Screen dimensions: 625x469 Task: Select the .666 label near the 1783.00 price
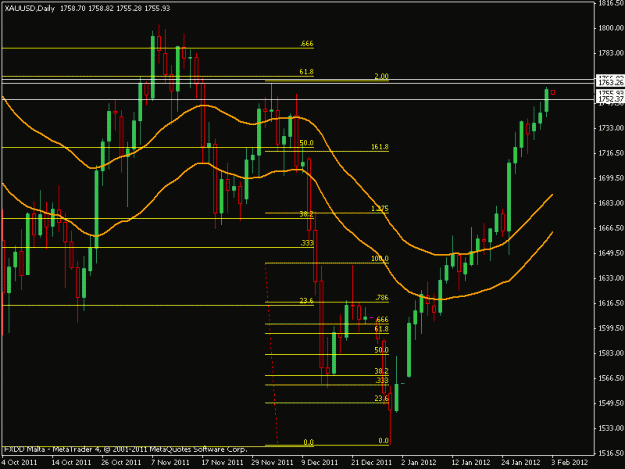307,43
